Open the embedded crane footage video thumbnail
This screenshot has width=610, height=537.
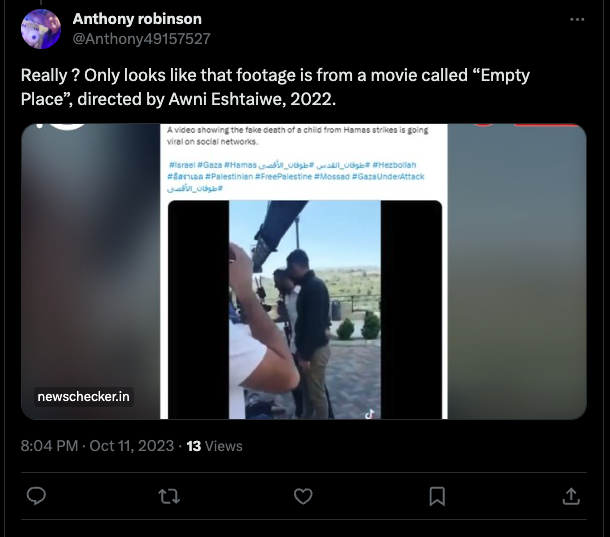pos(305,309)
